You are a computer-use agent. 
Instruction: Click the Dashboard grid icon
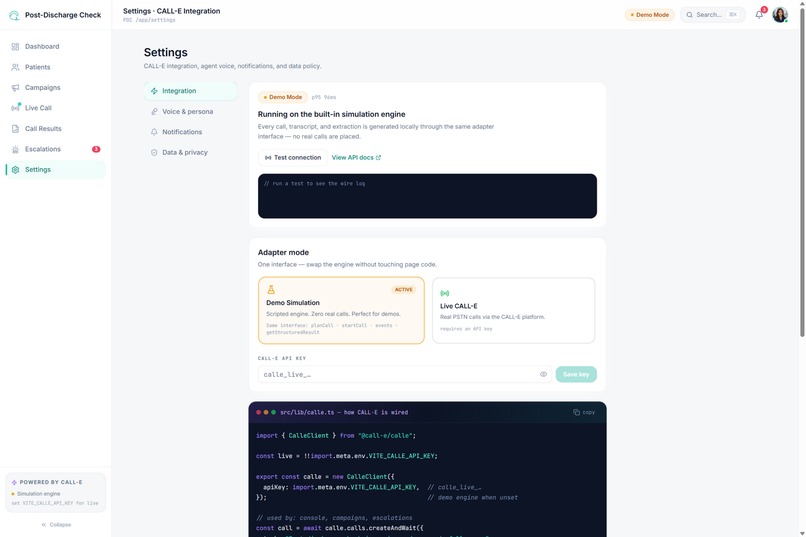(15, 47)
